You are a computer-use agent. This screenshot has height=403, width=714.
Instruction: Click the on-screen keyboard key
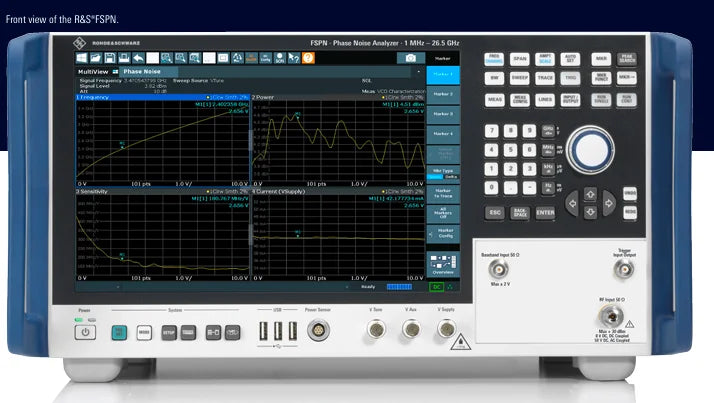[x=188, y=333]
